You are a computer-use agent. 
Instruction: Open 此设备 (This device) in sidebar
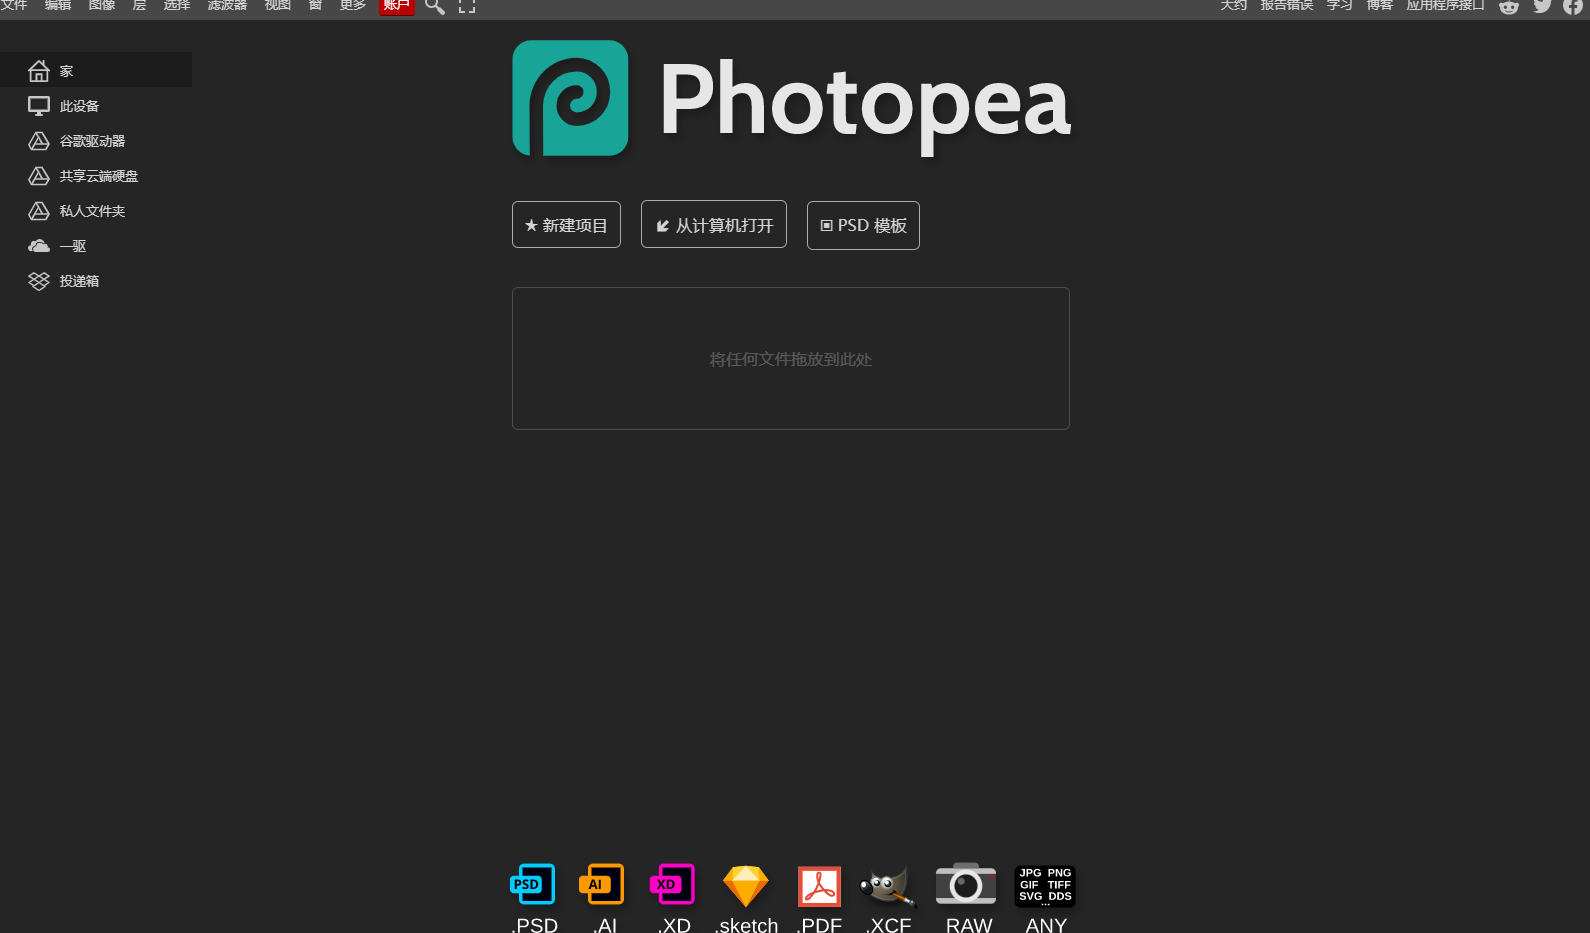tap(96, 105)
